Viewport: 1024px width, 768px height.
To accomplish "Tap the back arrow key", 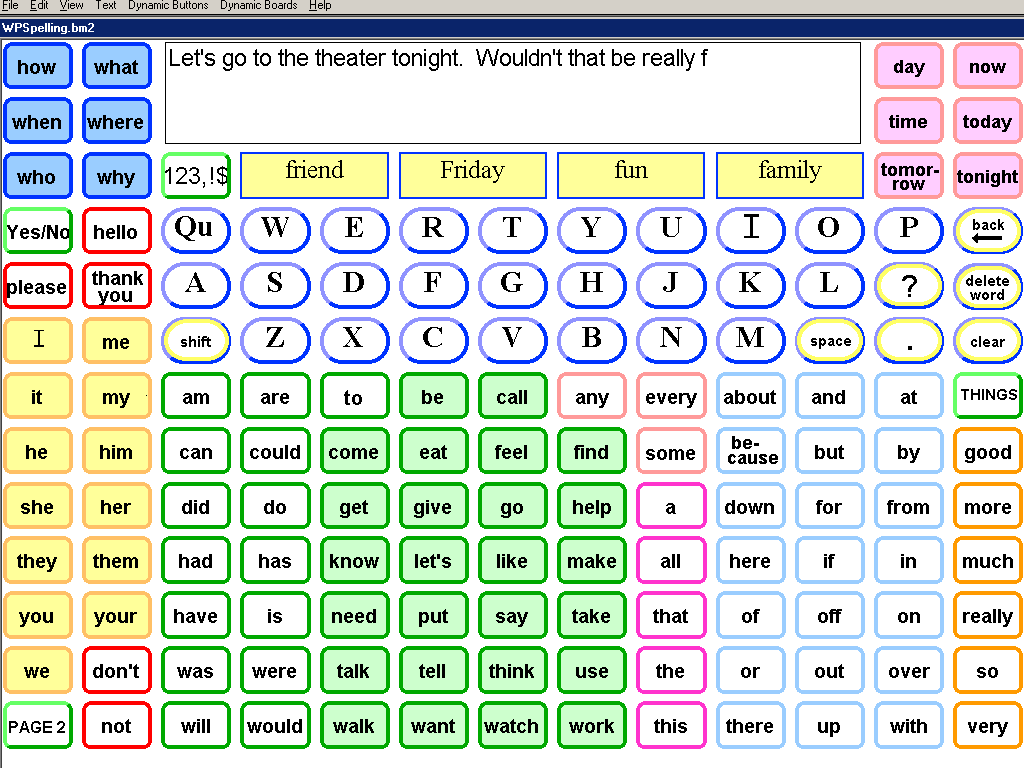I will tap(987, 231).
